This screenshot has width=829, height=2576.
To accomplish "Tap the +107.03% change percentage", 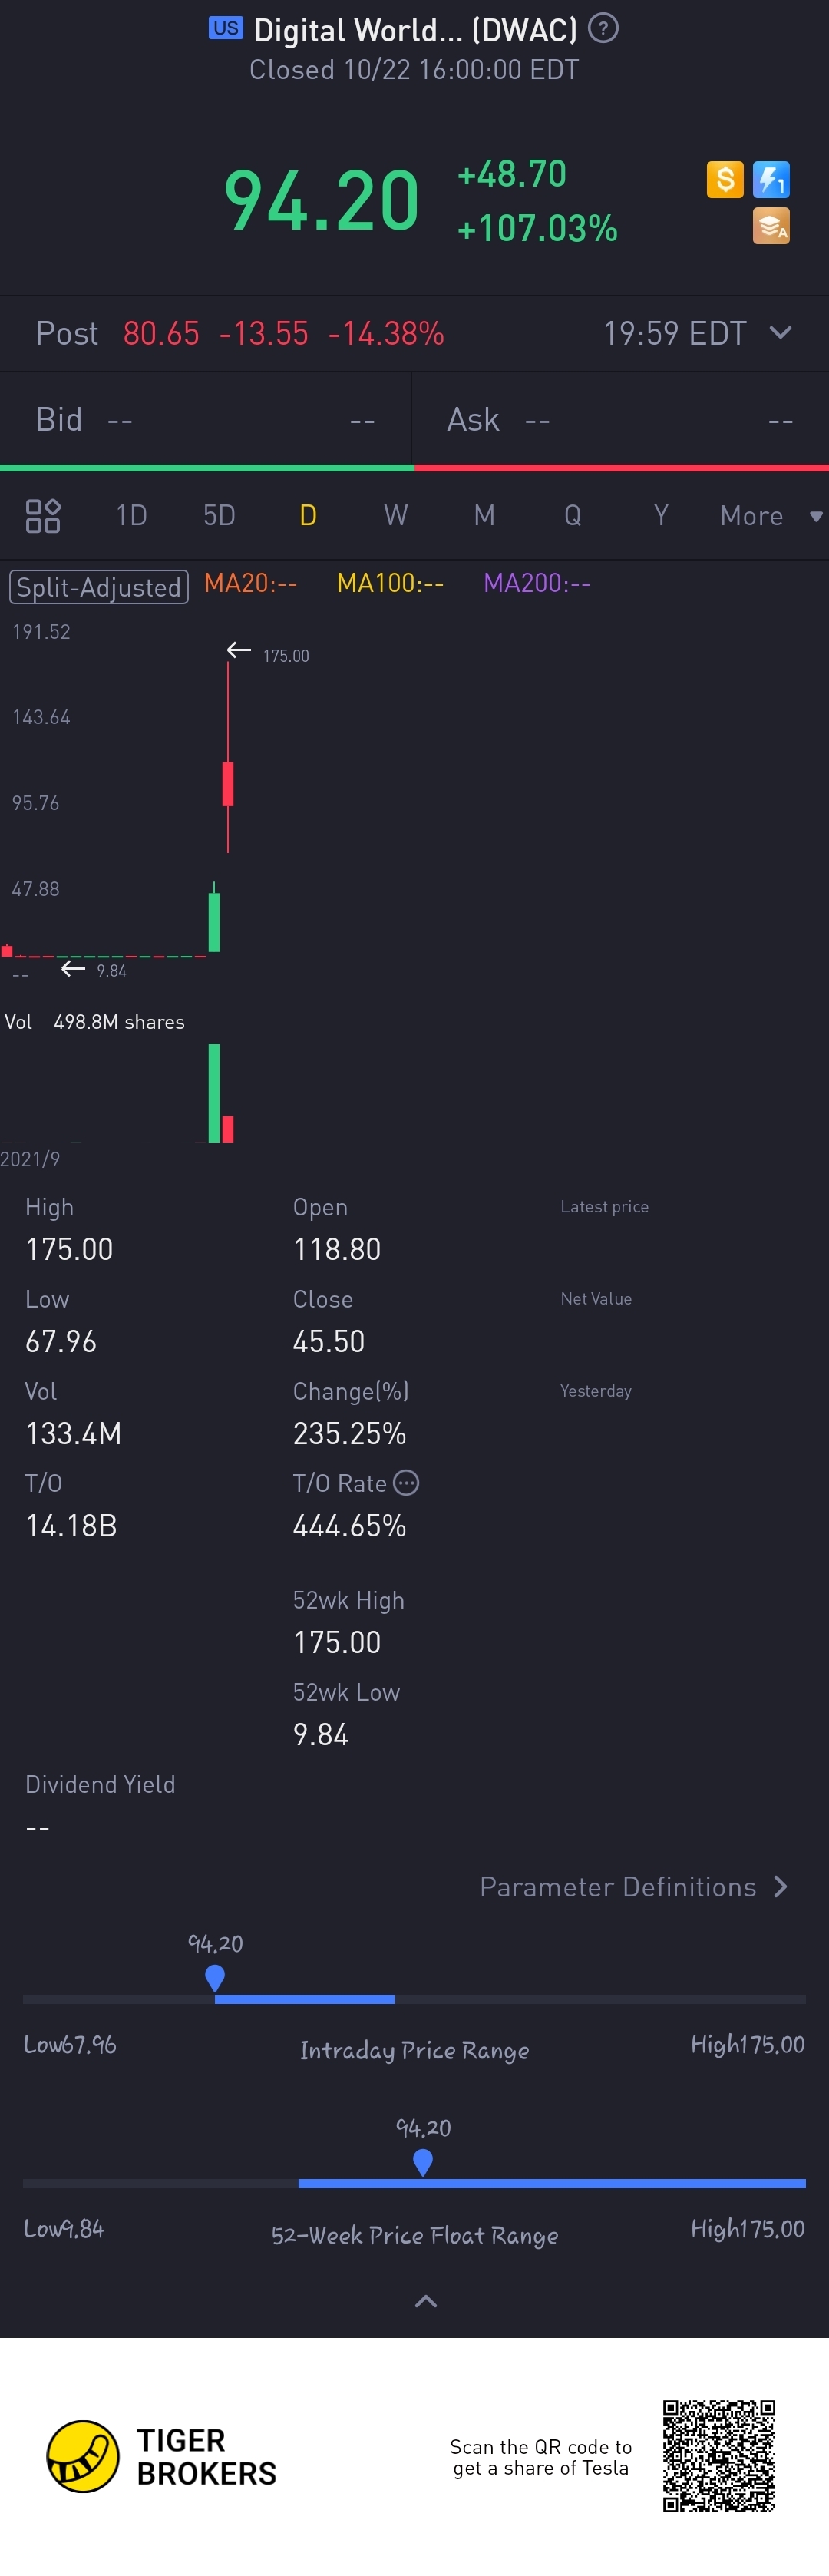I will [537, 228].
